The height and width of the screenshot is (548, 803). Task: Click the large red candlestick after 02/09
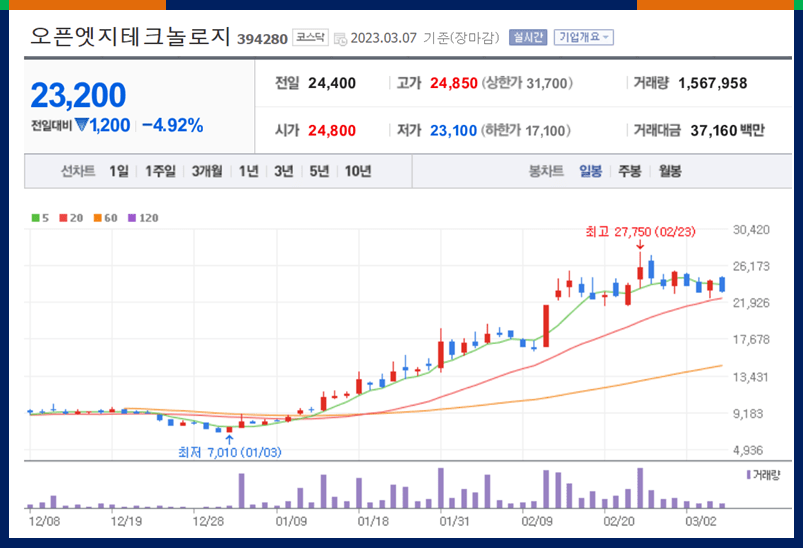pyautogui.click(x=546, y=326)
